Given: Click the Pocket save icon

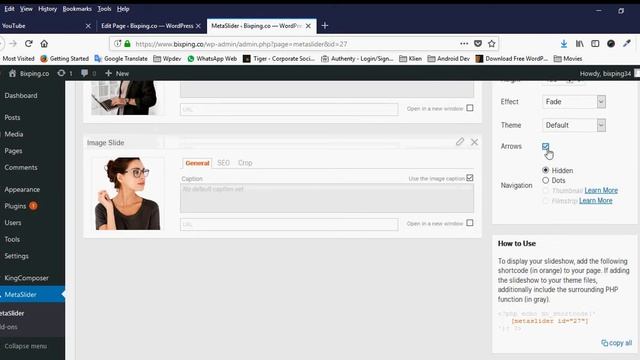Looking at the screenshot, I should [478, 44].
